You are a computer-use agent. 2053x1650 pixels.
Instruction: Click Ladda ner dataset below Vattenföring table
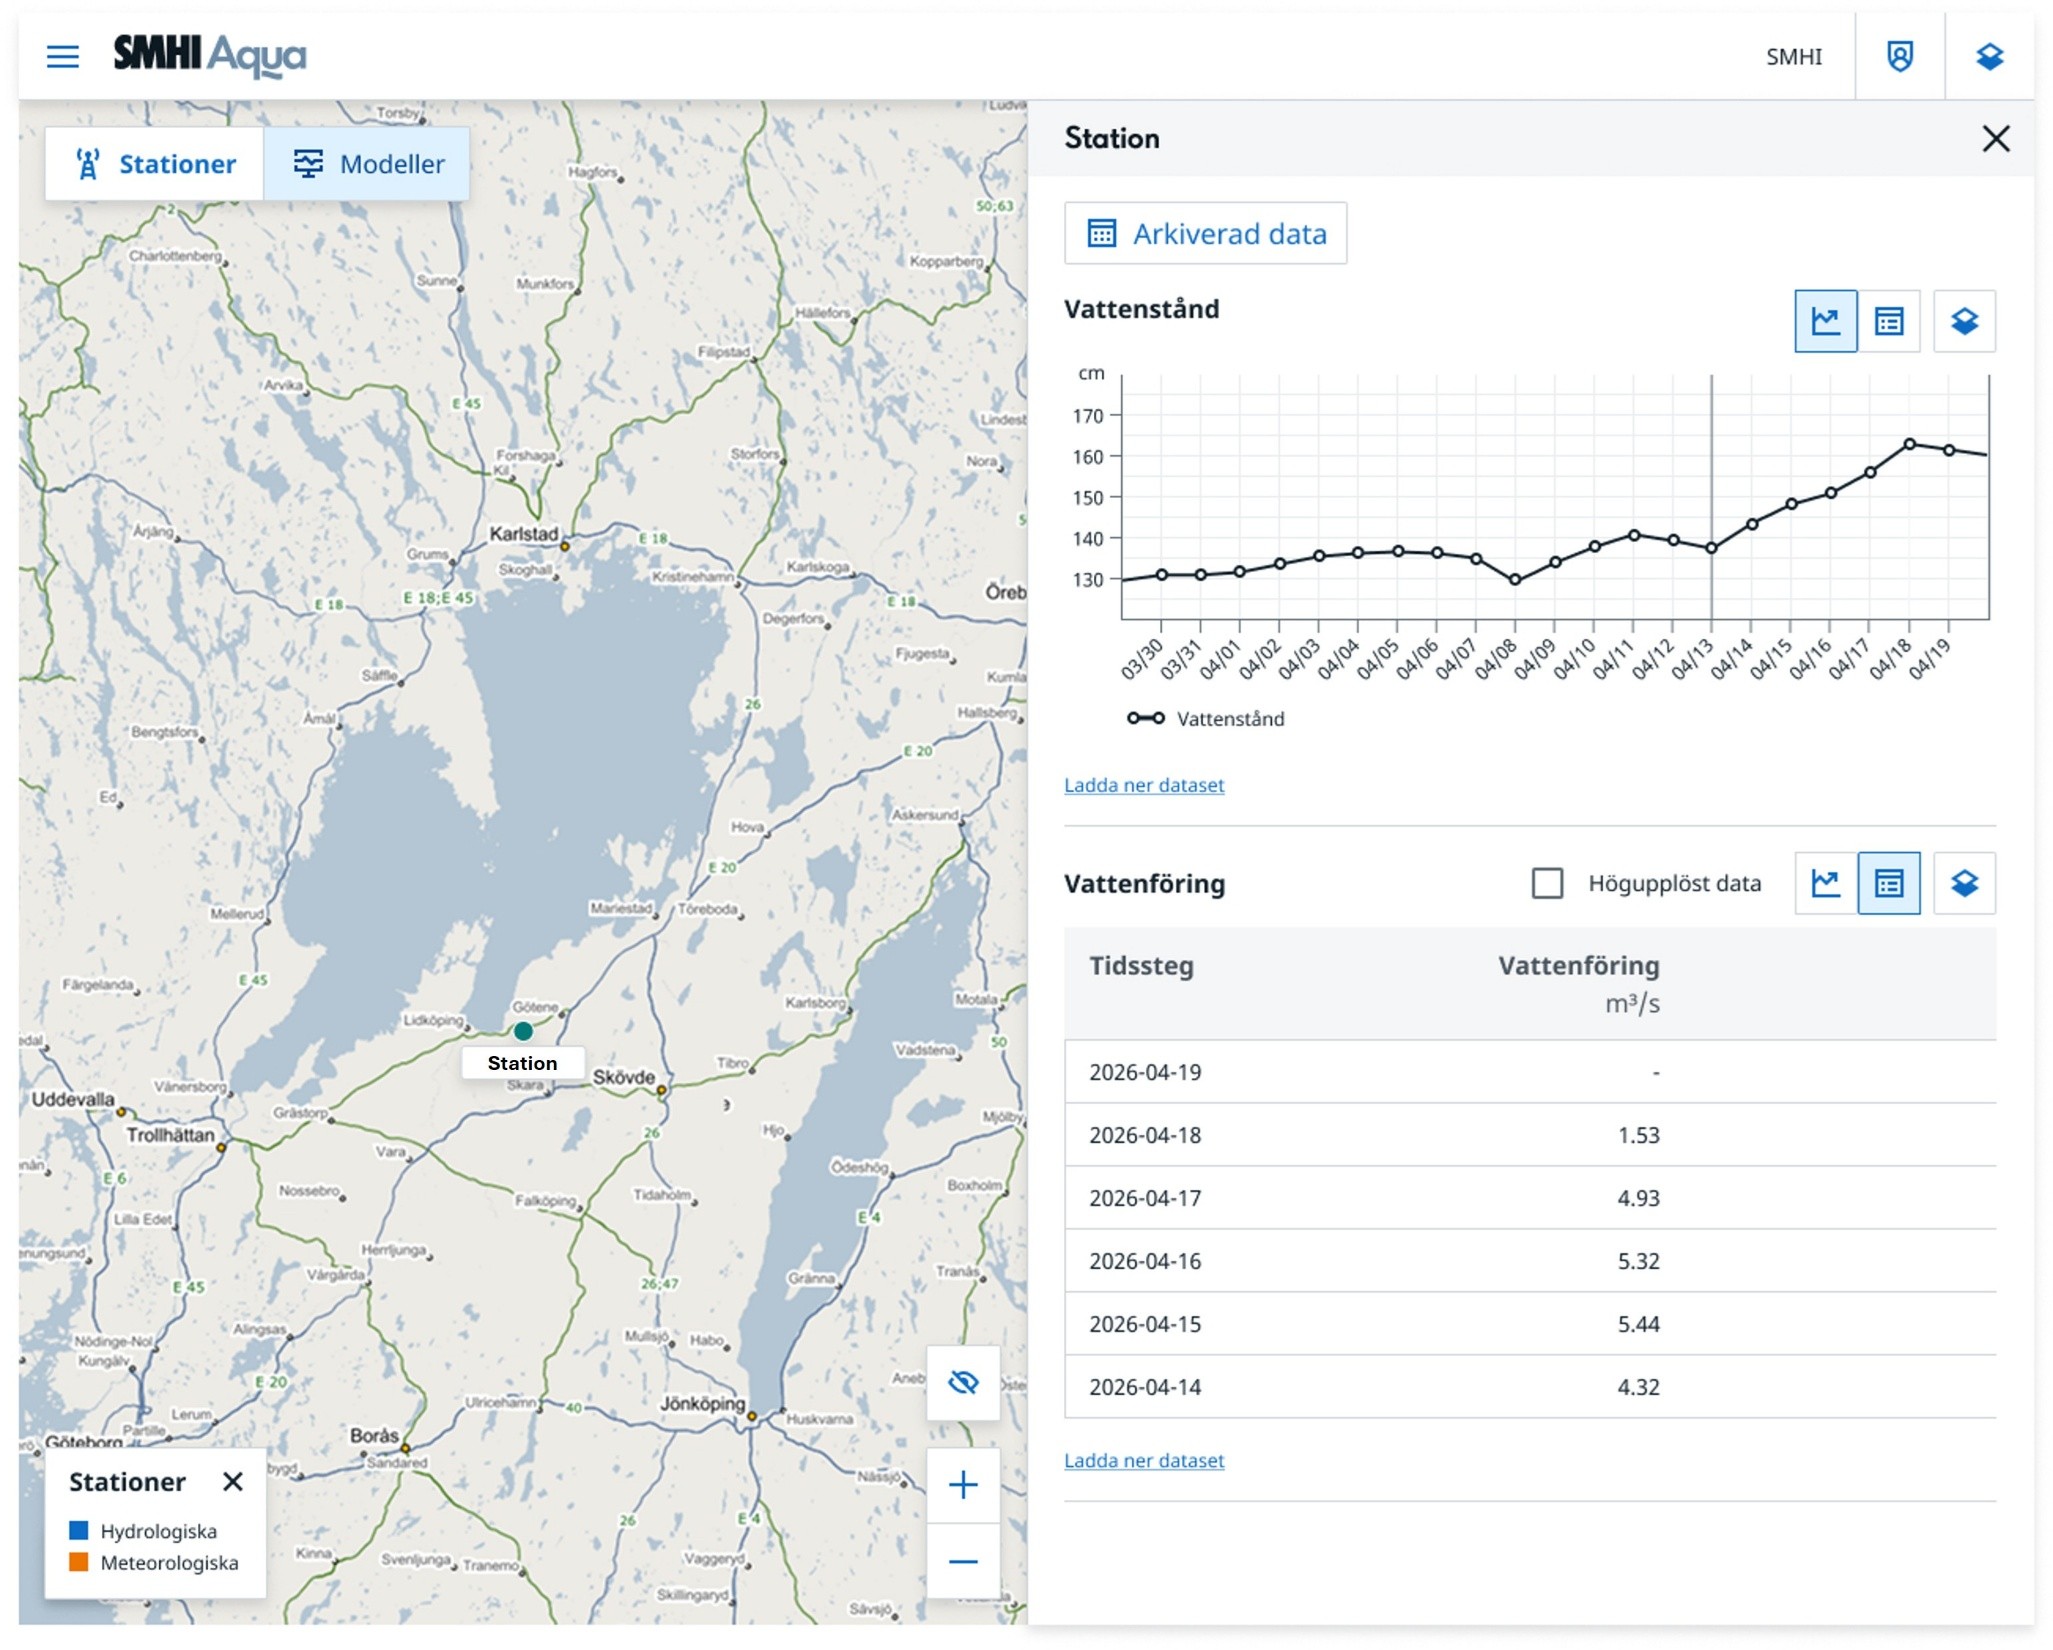pyautogui.click(x=1143, y=1460)
